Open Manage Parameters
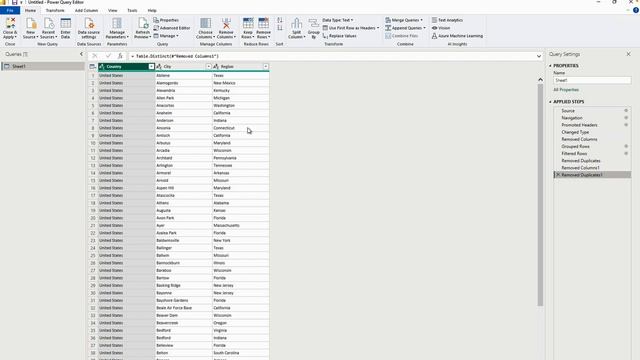Image resolution: width=640 pixels, height=360 pixels. tap(117, 29)
